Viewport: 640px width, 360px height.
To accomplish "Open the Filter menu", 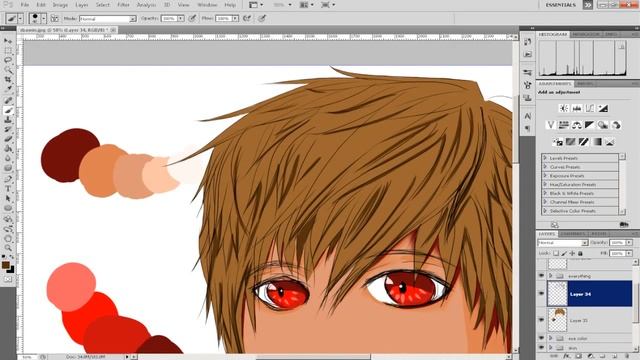I will 123,5.
